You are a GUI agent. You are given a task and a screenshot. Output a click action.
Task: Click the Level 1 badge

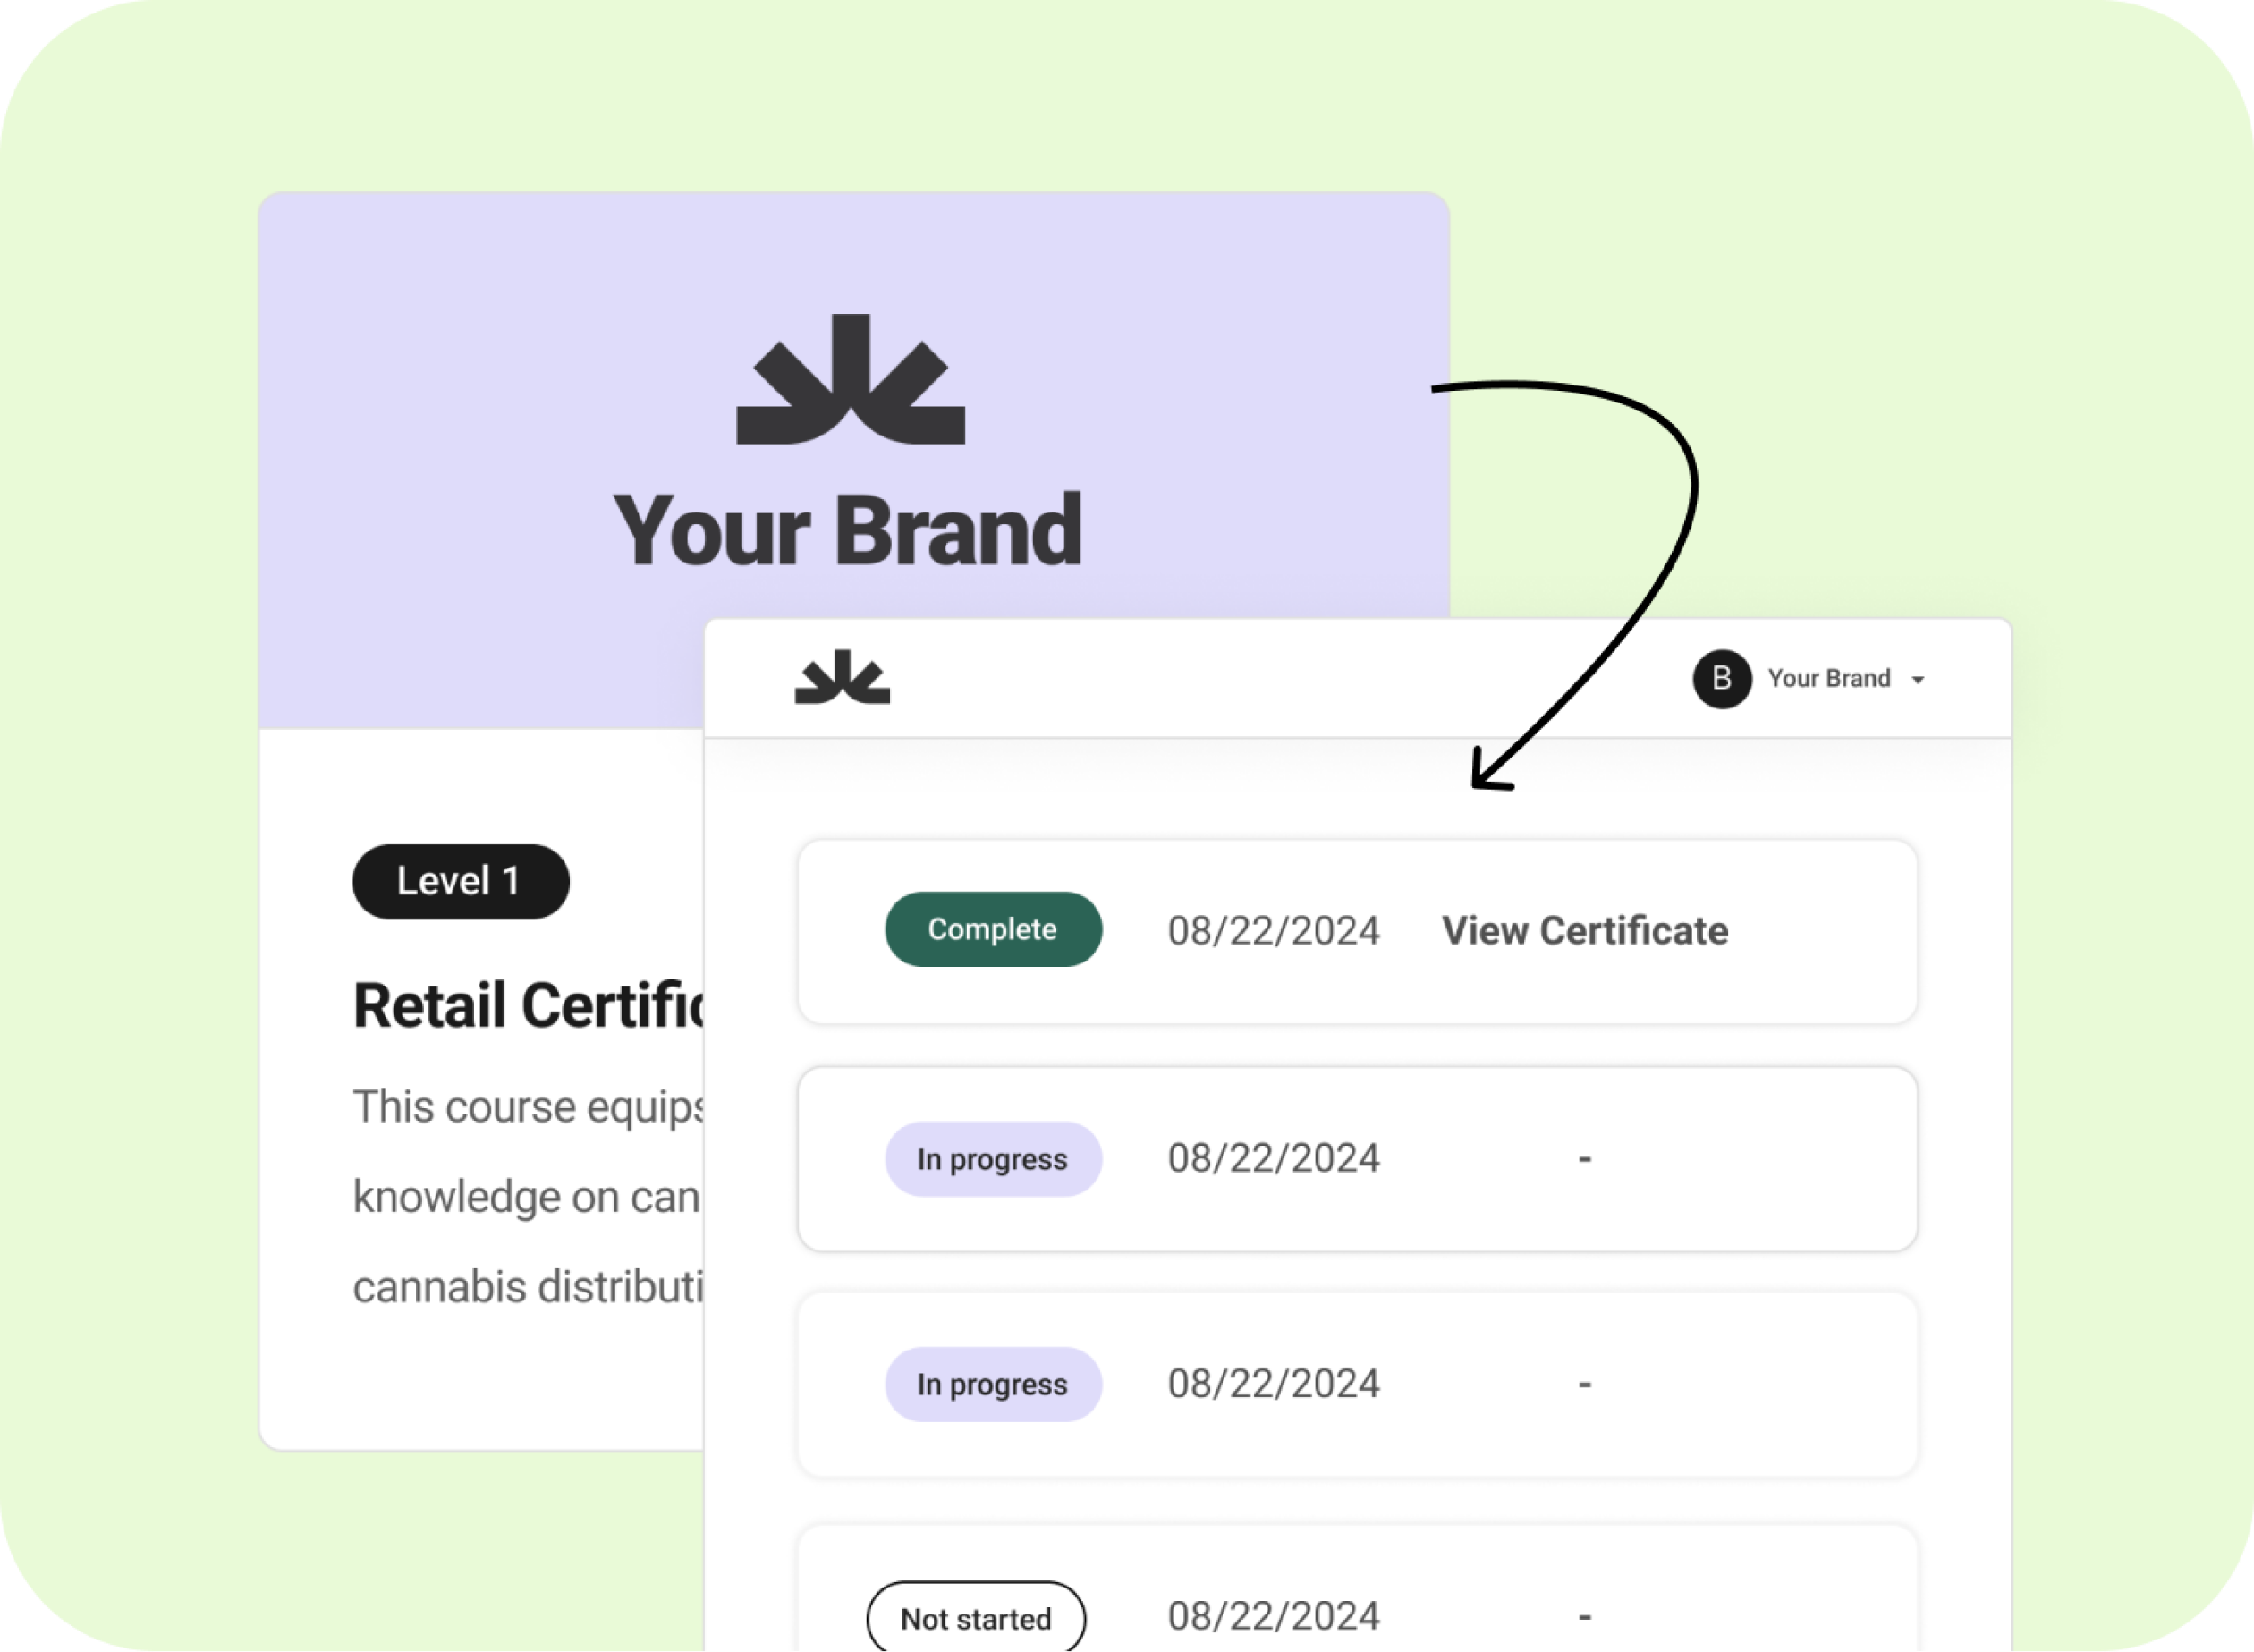click(460, 881)
